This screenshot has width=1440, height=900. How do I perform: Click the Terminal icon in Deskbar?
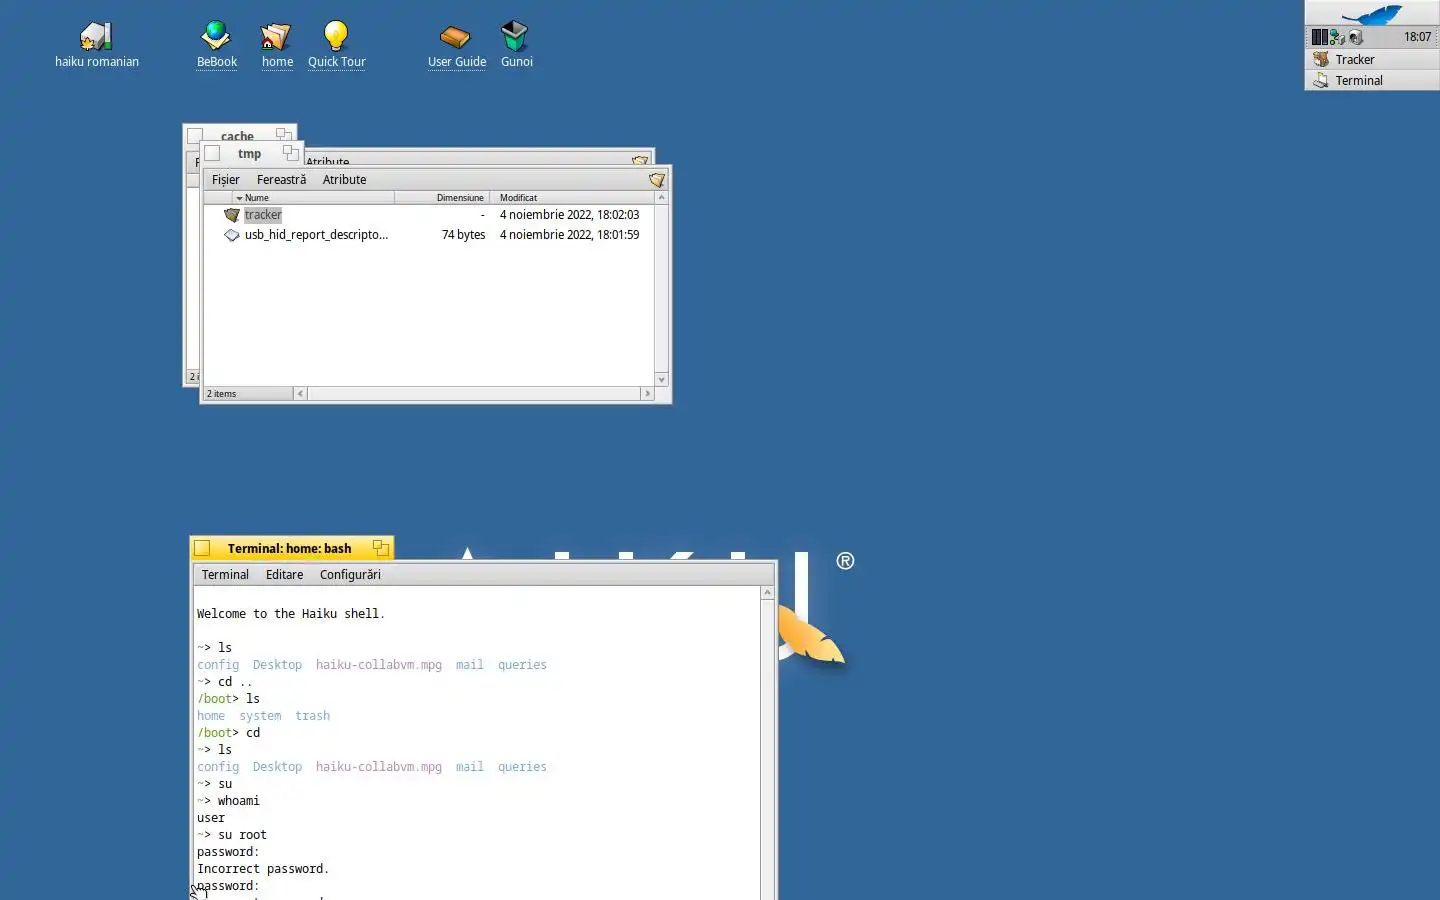pyautogui.click(x=1321, y=80)
